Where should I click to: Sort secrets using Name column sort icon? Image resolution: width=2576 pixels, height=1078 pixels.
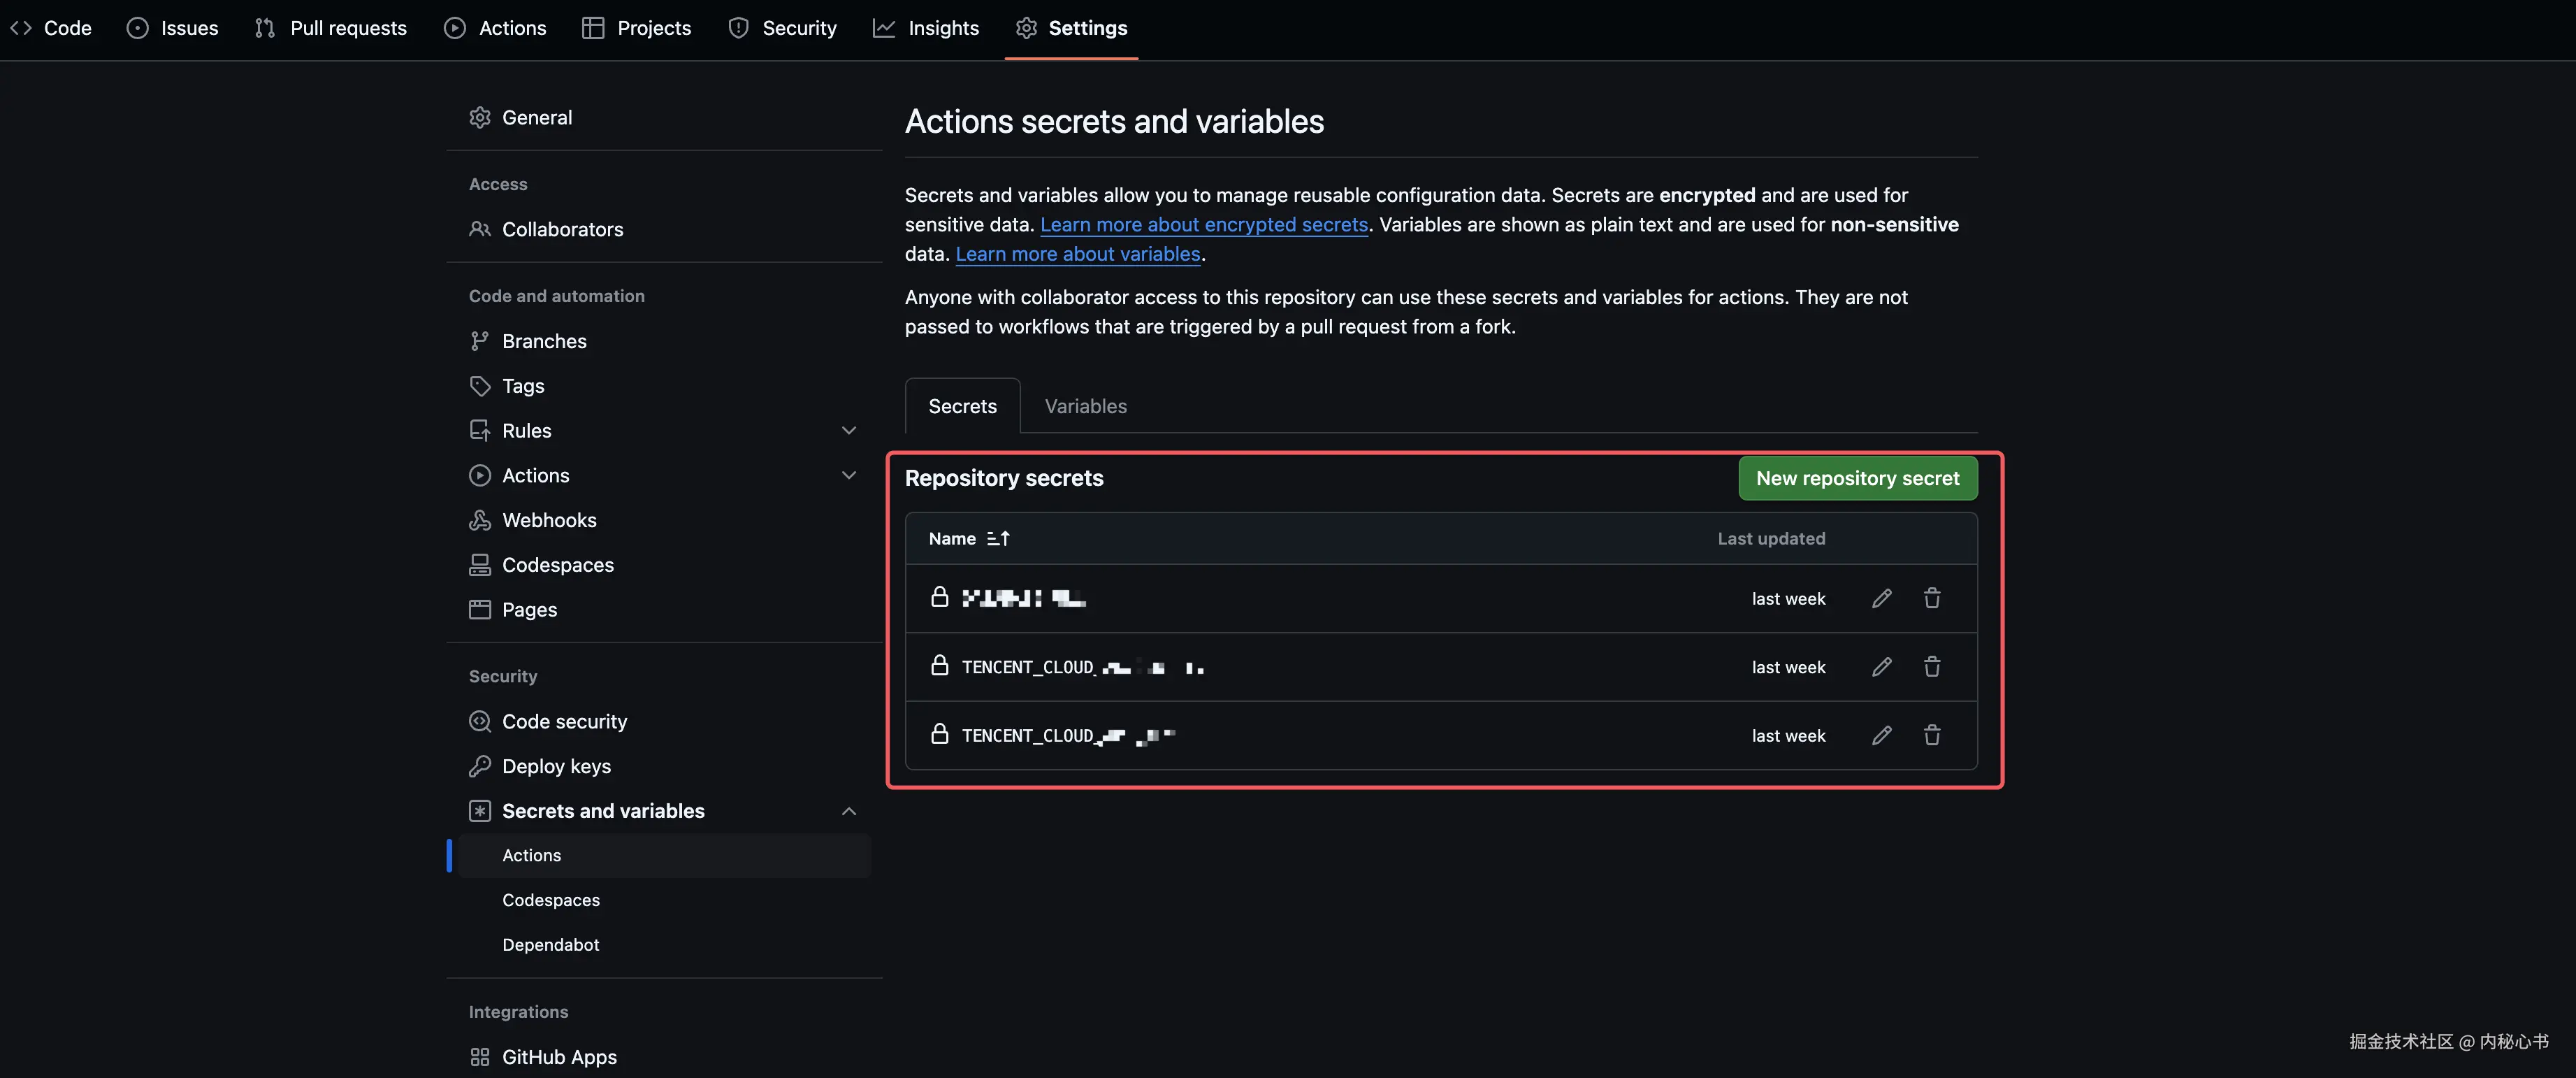(x=998, y=539)
